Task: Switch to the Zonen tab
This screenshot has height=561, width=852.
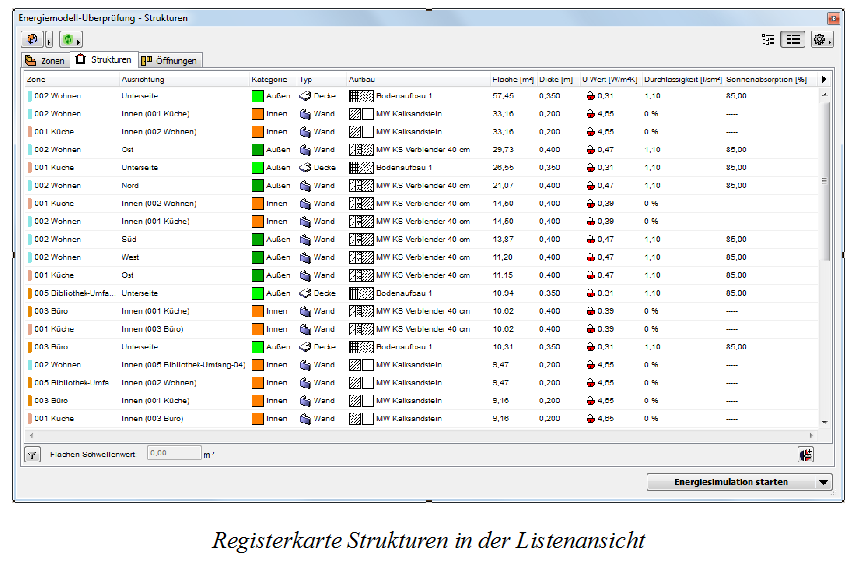Action: coord(46,60)
